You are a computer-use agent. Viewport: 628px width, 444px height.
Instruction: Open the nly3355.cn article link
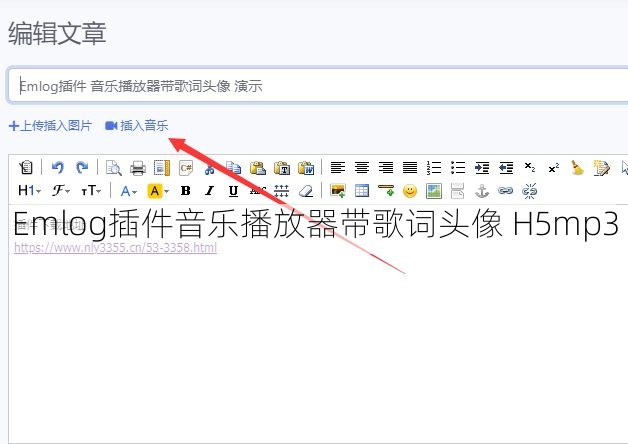pos(115,247)
